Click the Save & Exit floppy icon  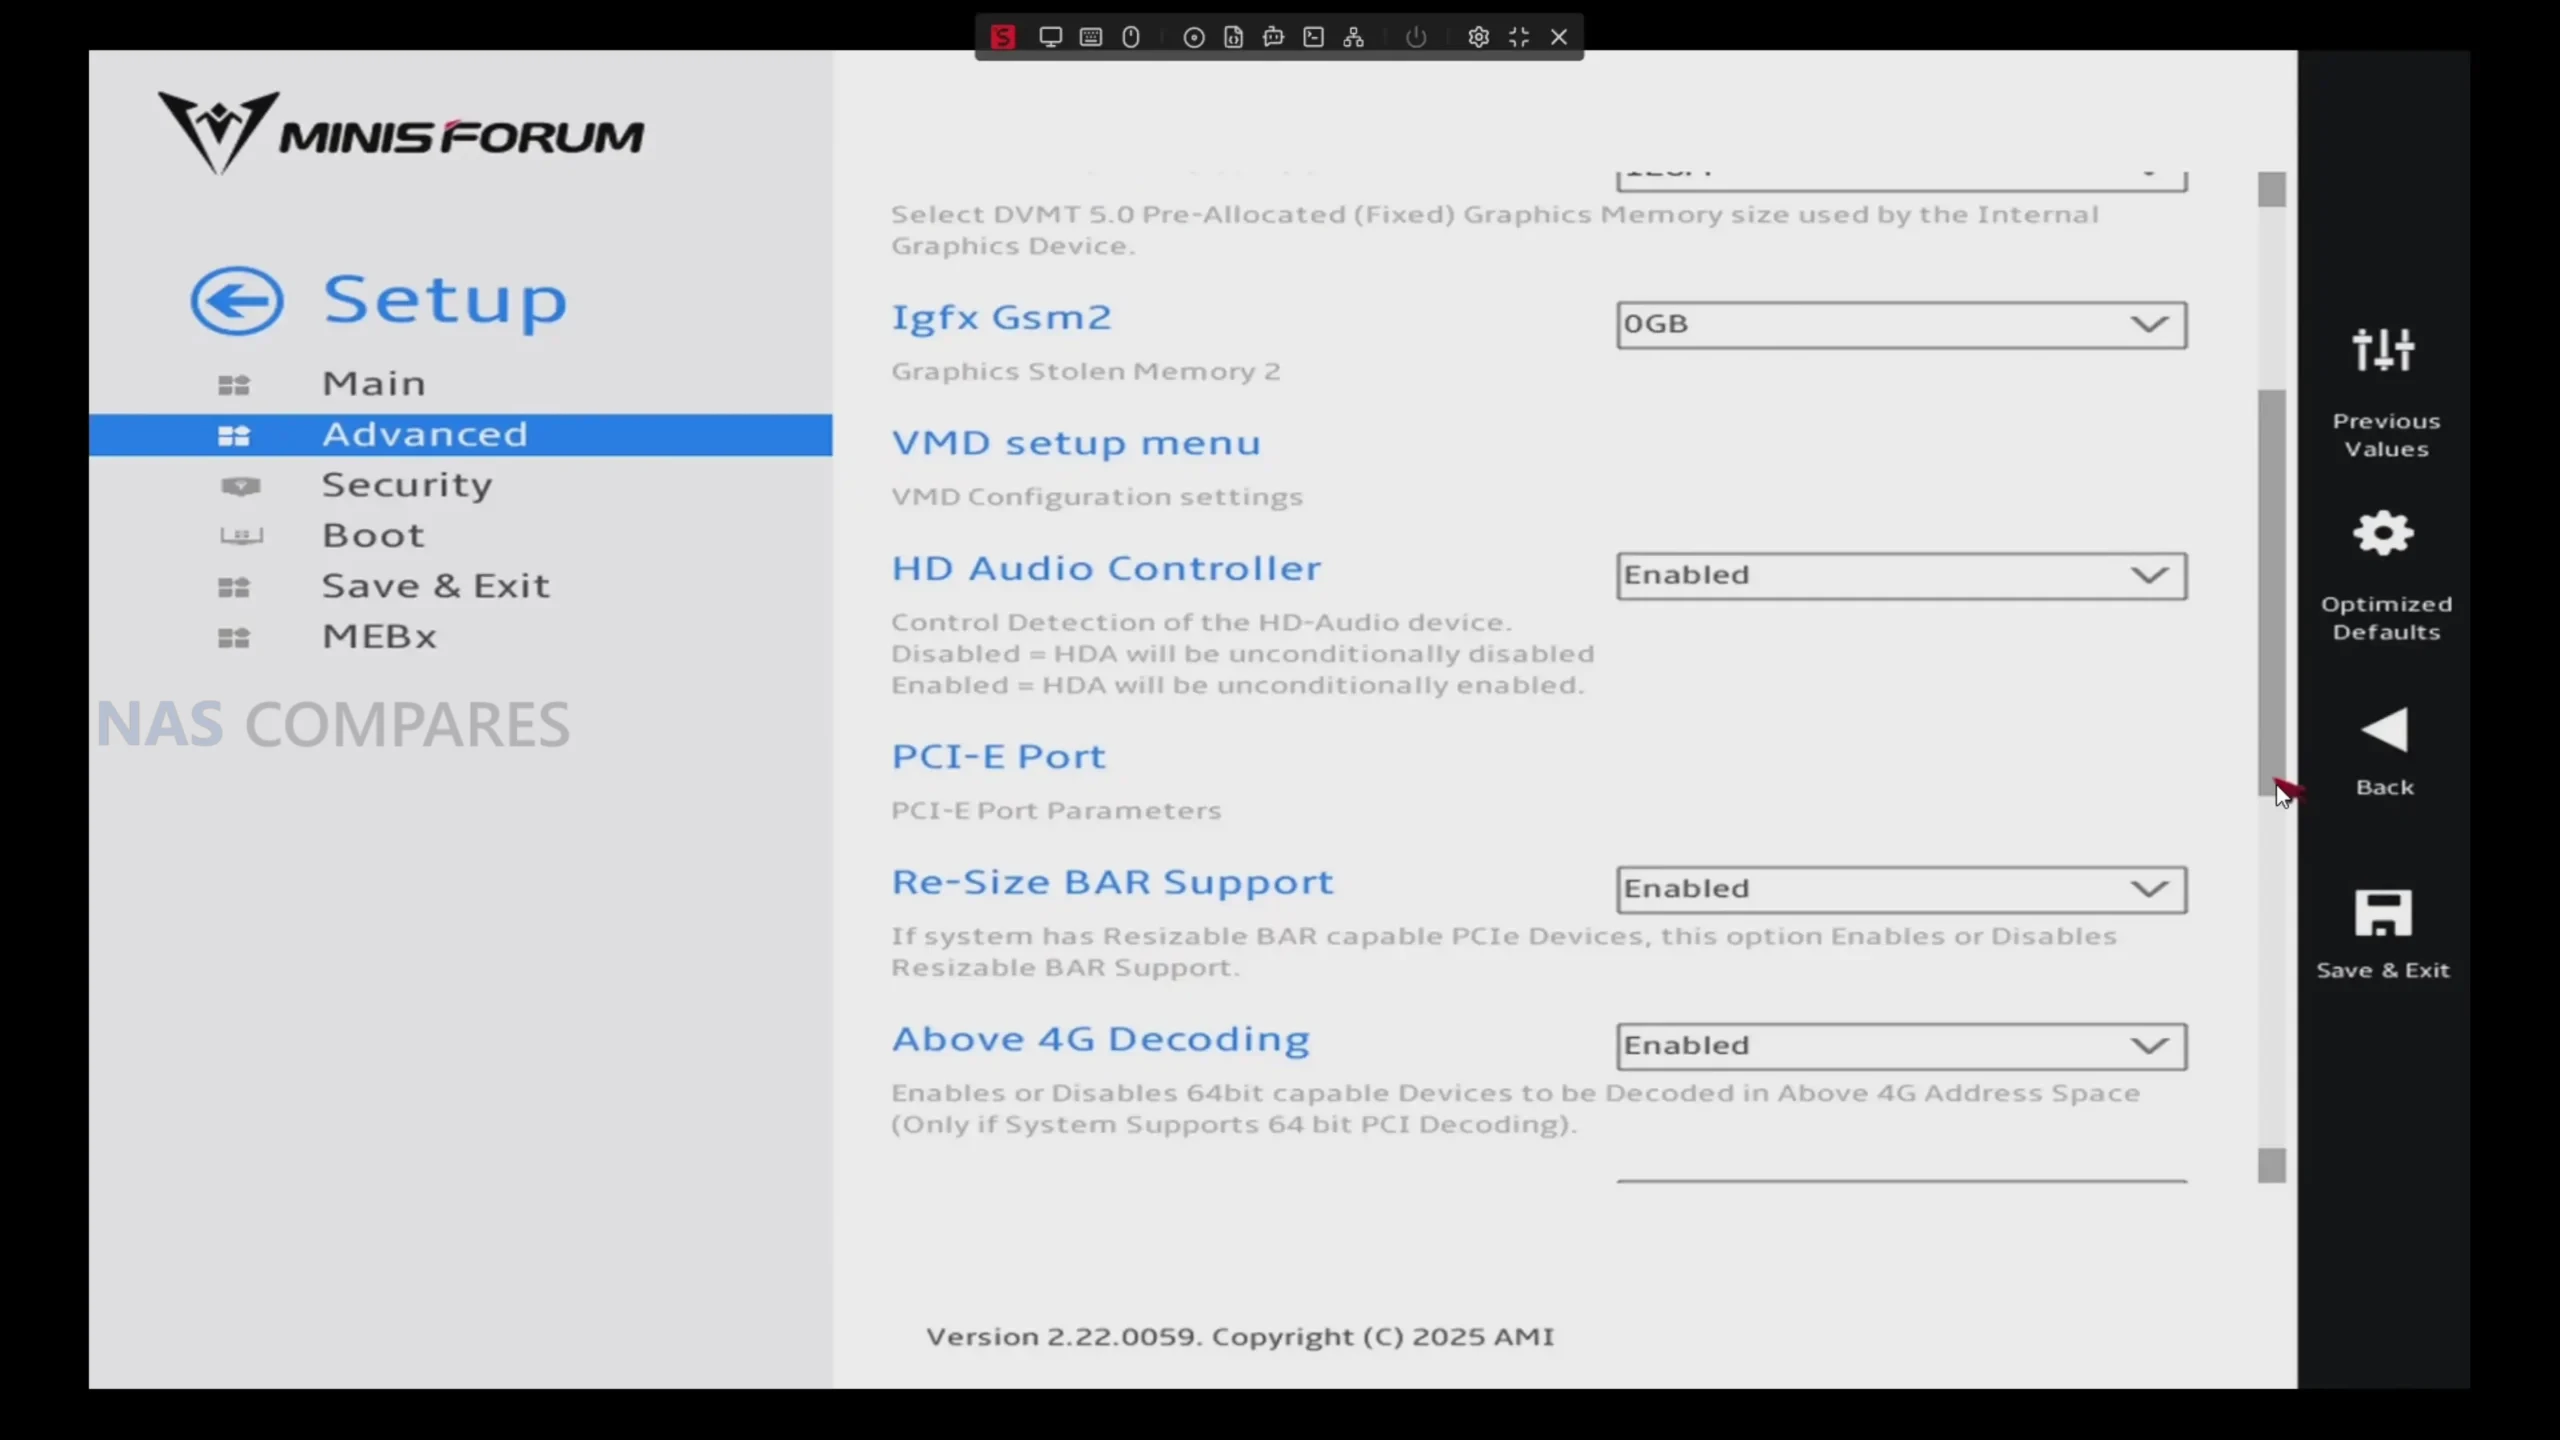(x=2383, y=913)
